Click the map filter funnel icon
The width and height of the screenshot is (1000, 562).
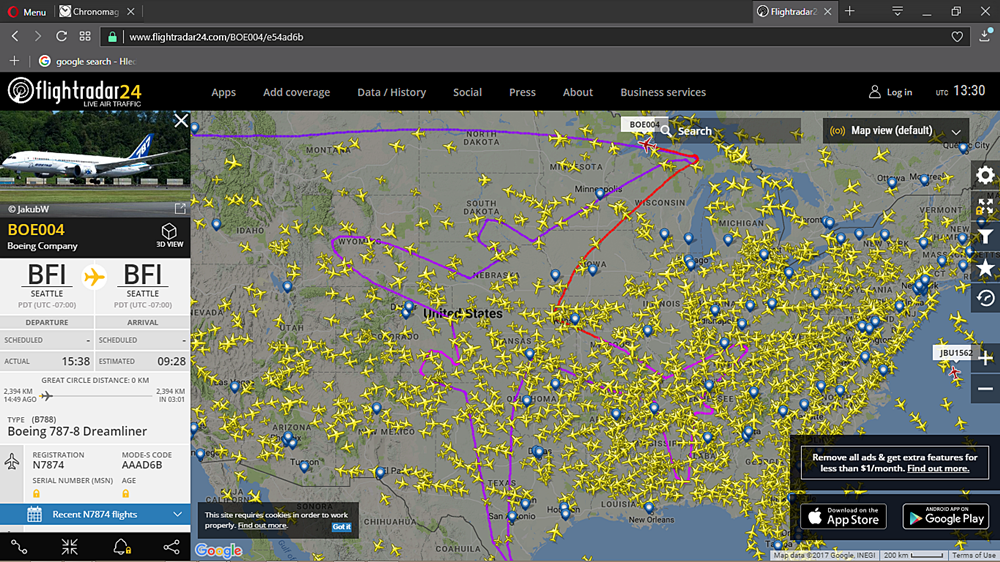(985, 237)
